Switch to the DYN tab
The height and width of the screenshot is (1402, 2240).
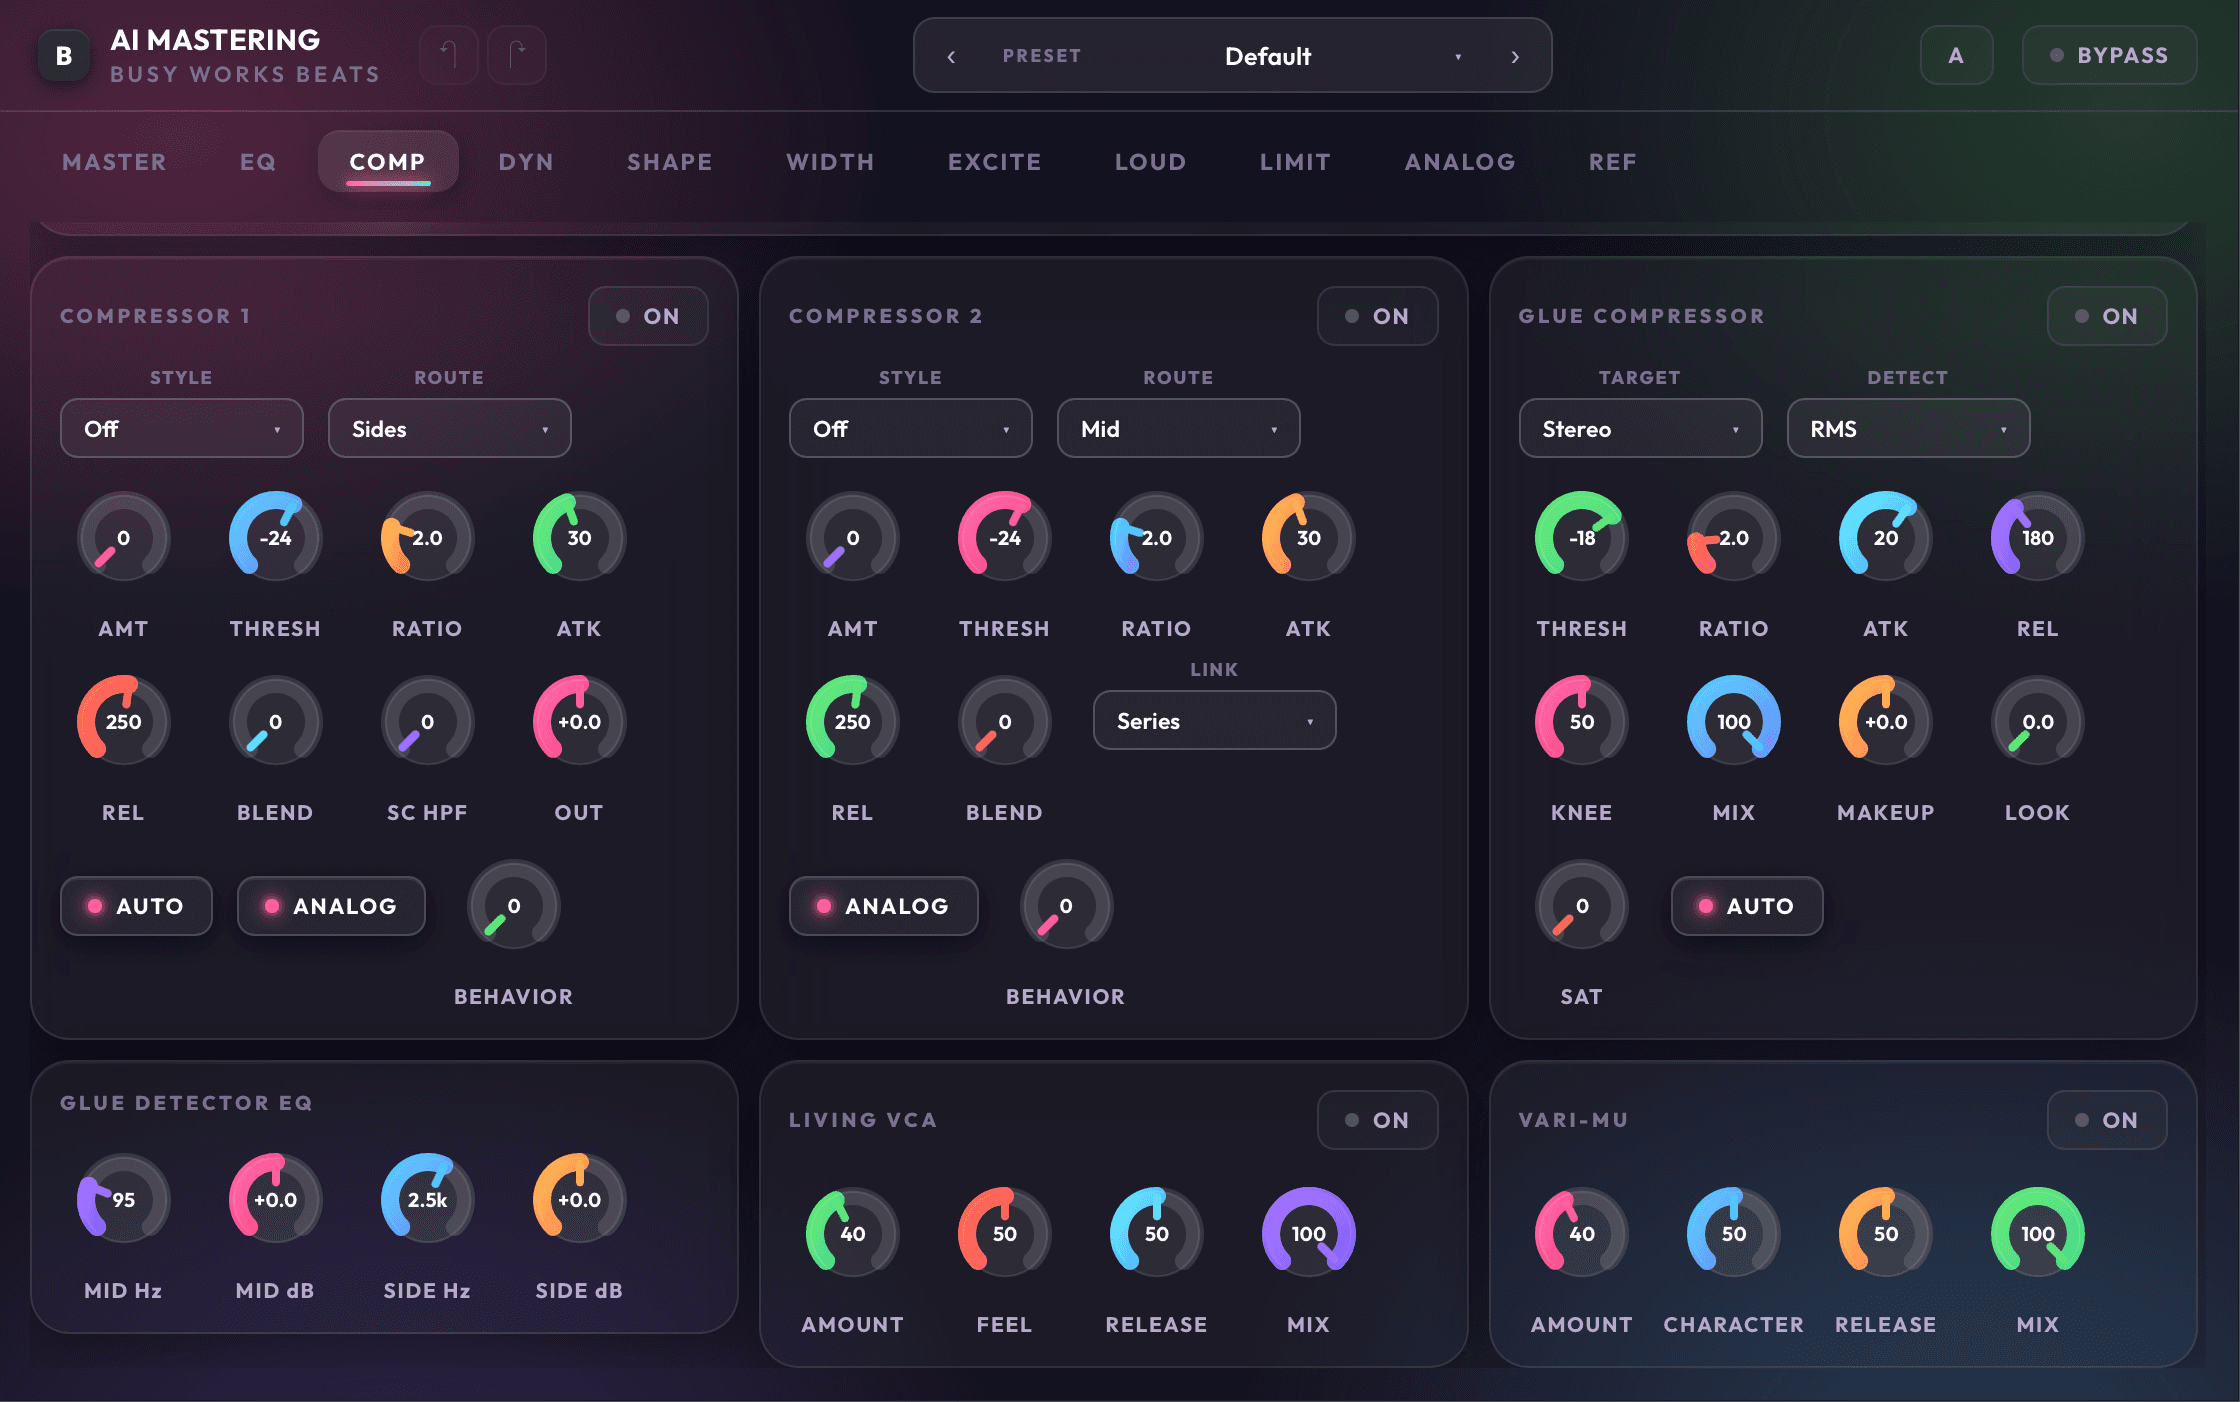click(x=526, y=161)
